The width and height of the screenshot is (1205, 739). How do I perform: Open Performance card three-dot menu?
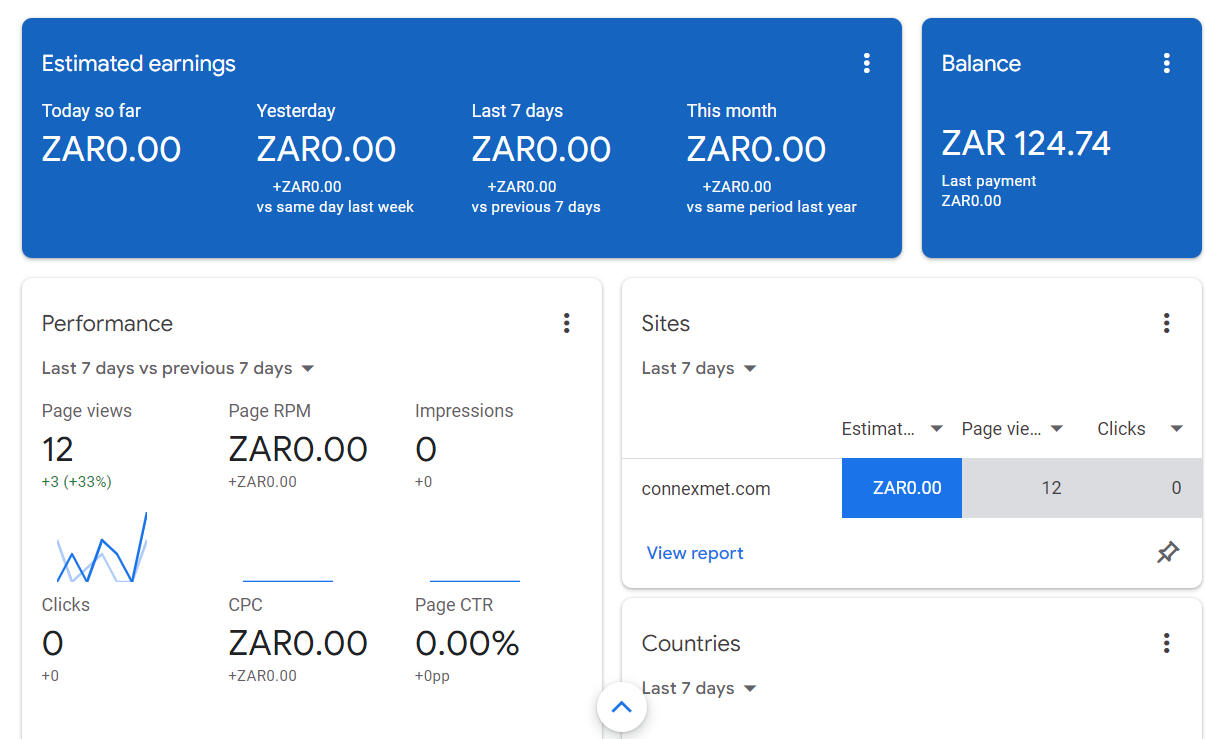pyautogui.click(x=566, y=323)
